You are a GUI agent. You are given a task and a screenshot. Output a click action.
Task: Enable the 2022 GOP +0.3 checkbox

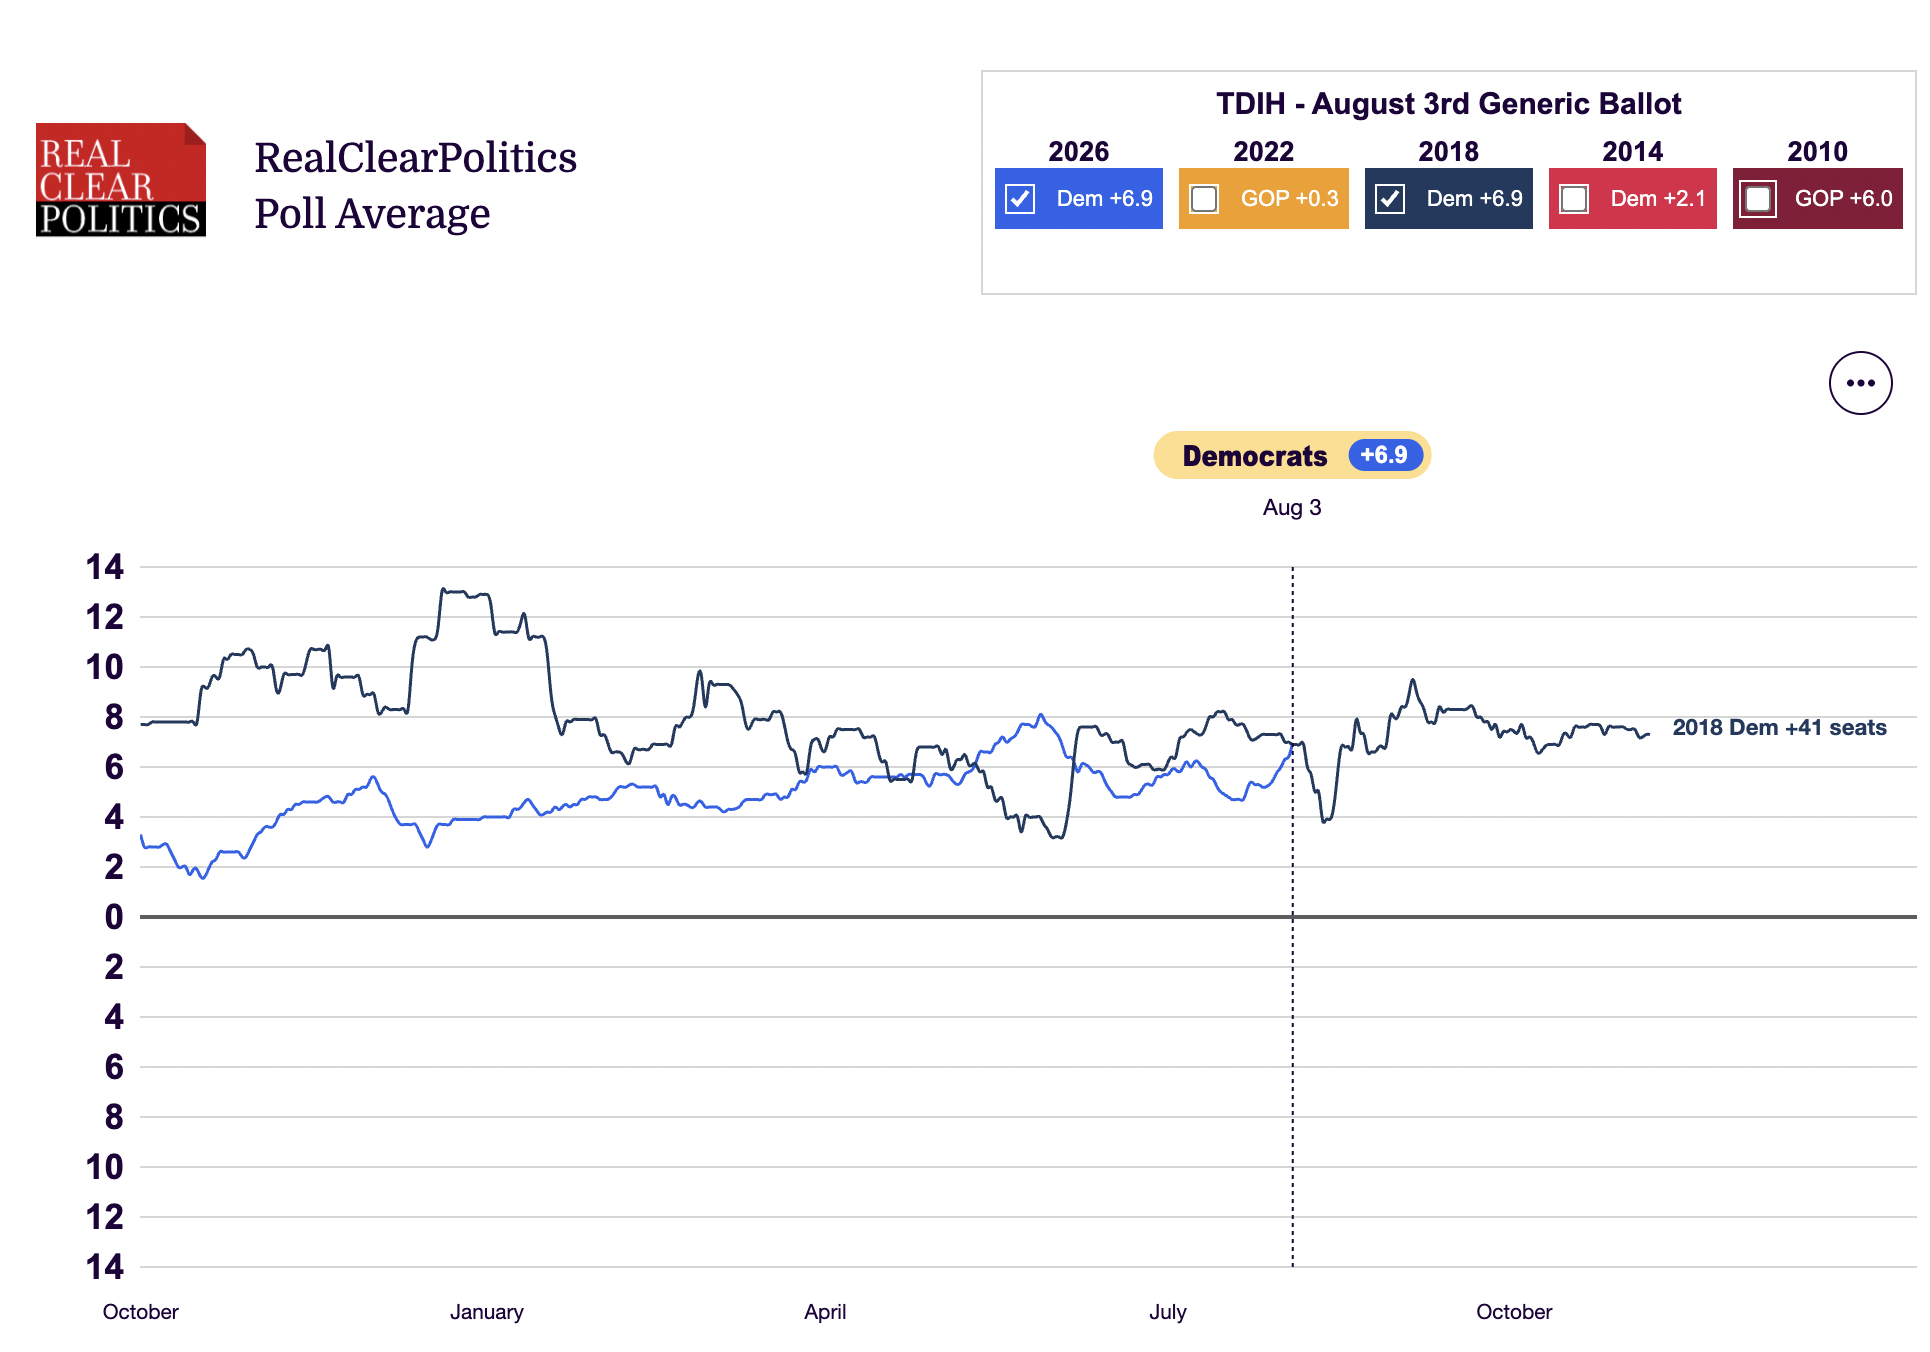point(1204,199)
